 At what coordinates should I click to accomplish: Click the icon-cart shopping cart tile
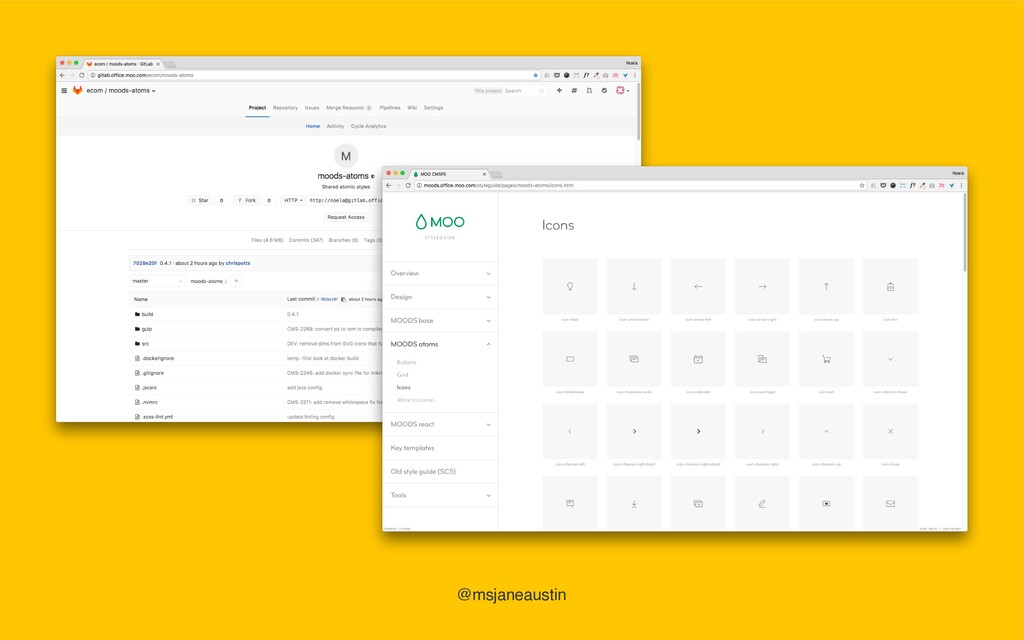tap(826, 359)
